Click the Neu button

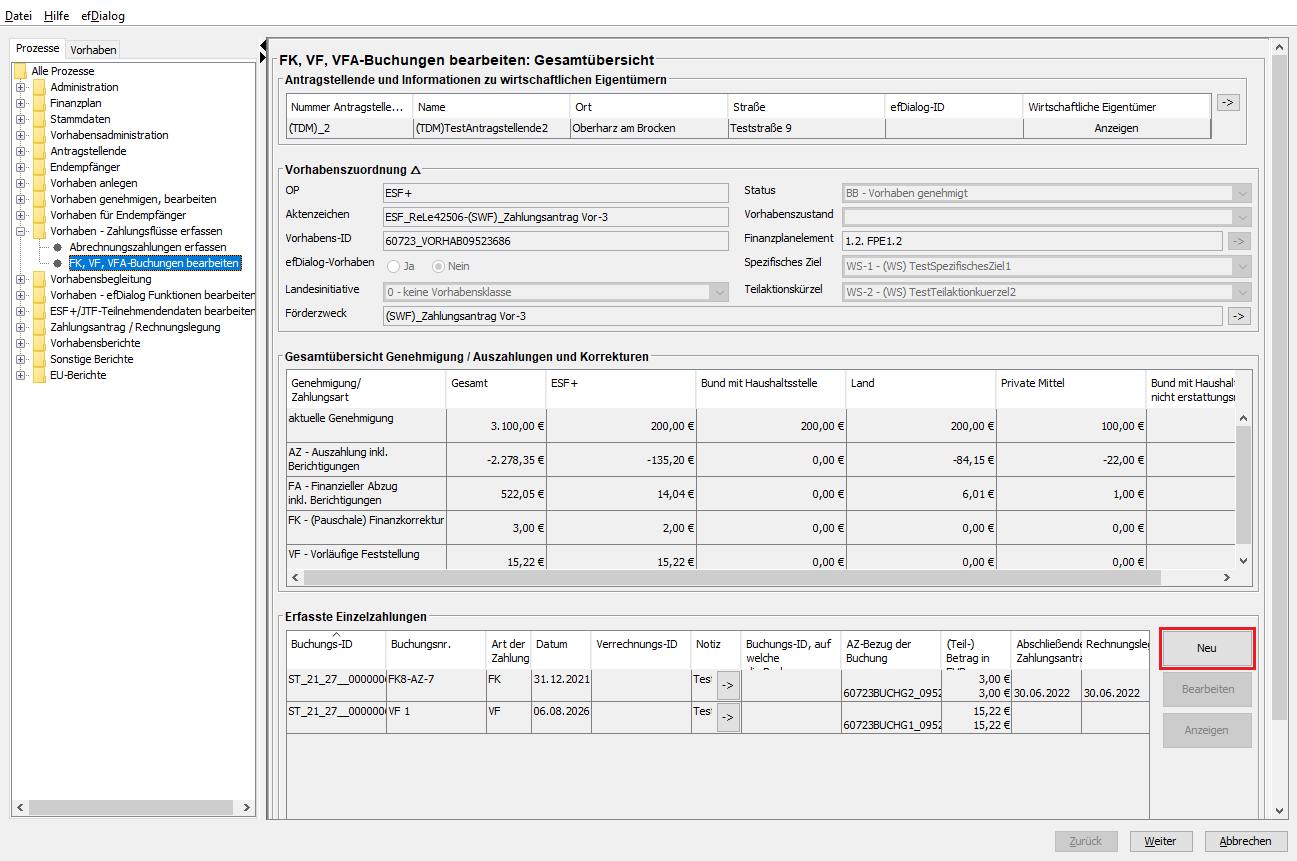[x=1207, y=648]
